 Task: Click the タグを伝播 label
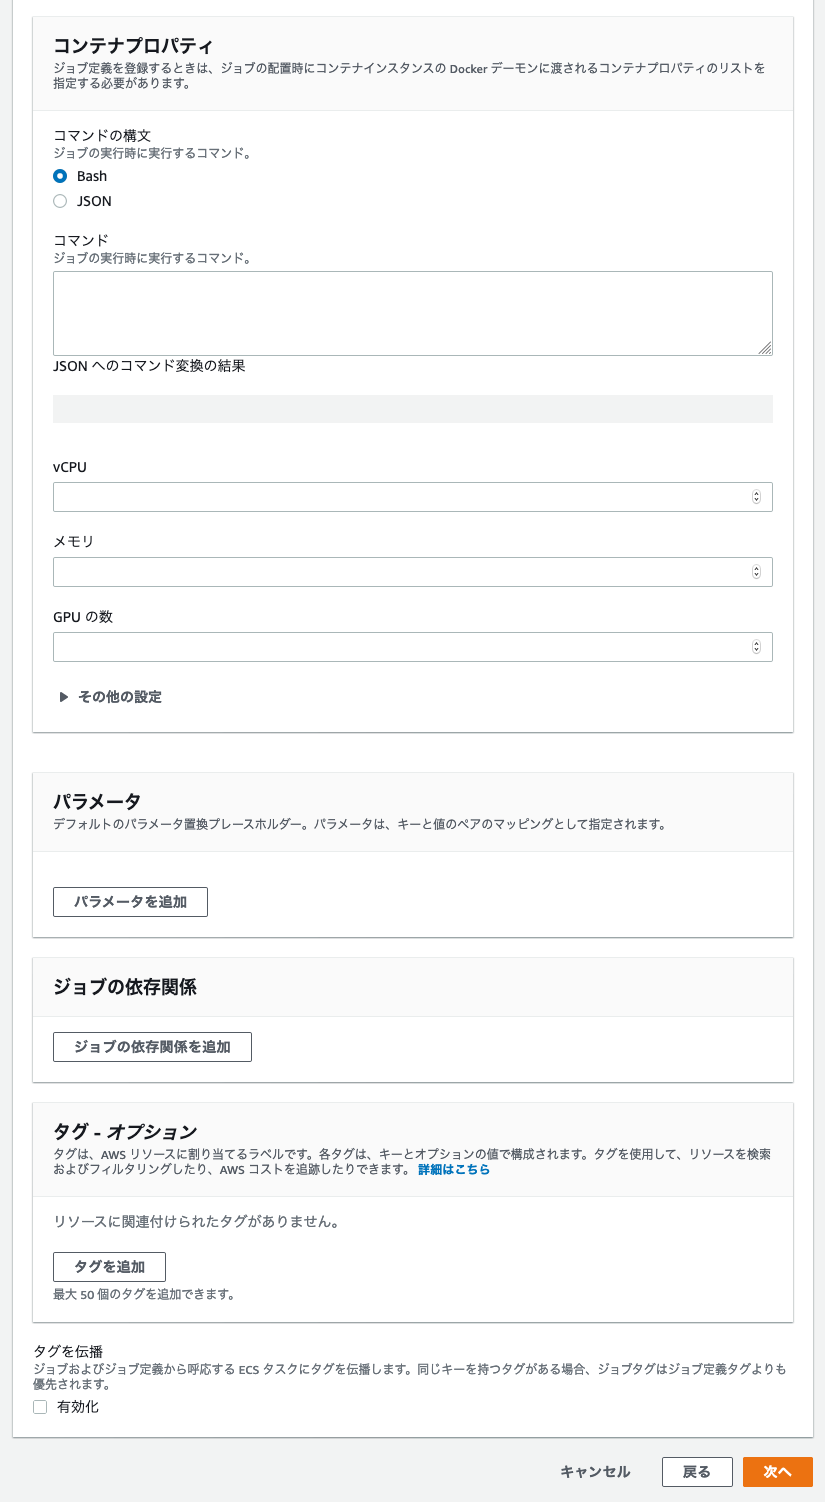69,1351
